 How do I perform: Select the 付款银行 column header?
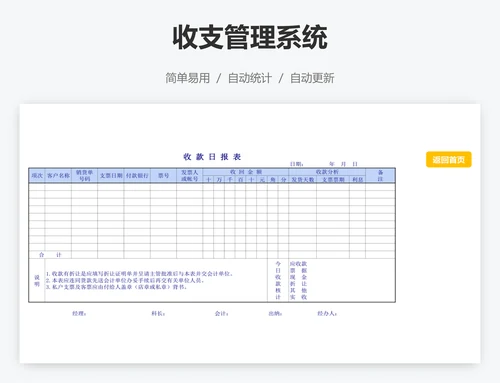pyautogui.click(x=137, y=176)
